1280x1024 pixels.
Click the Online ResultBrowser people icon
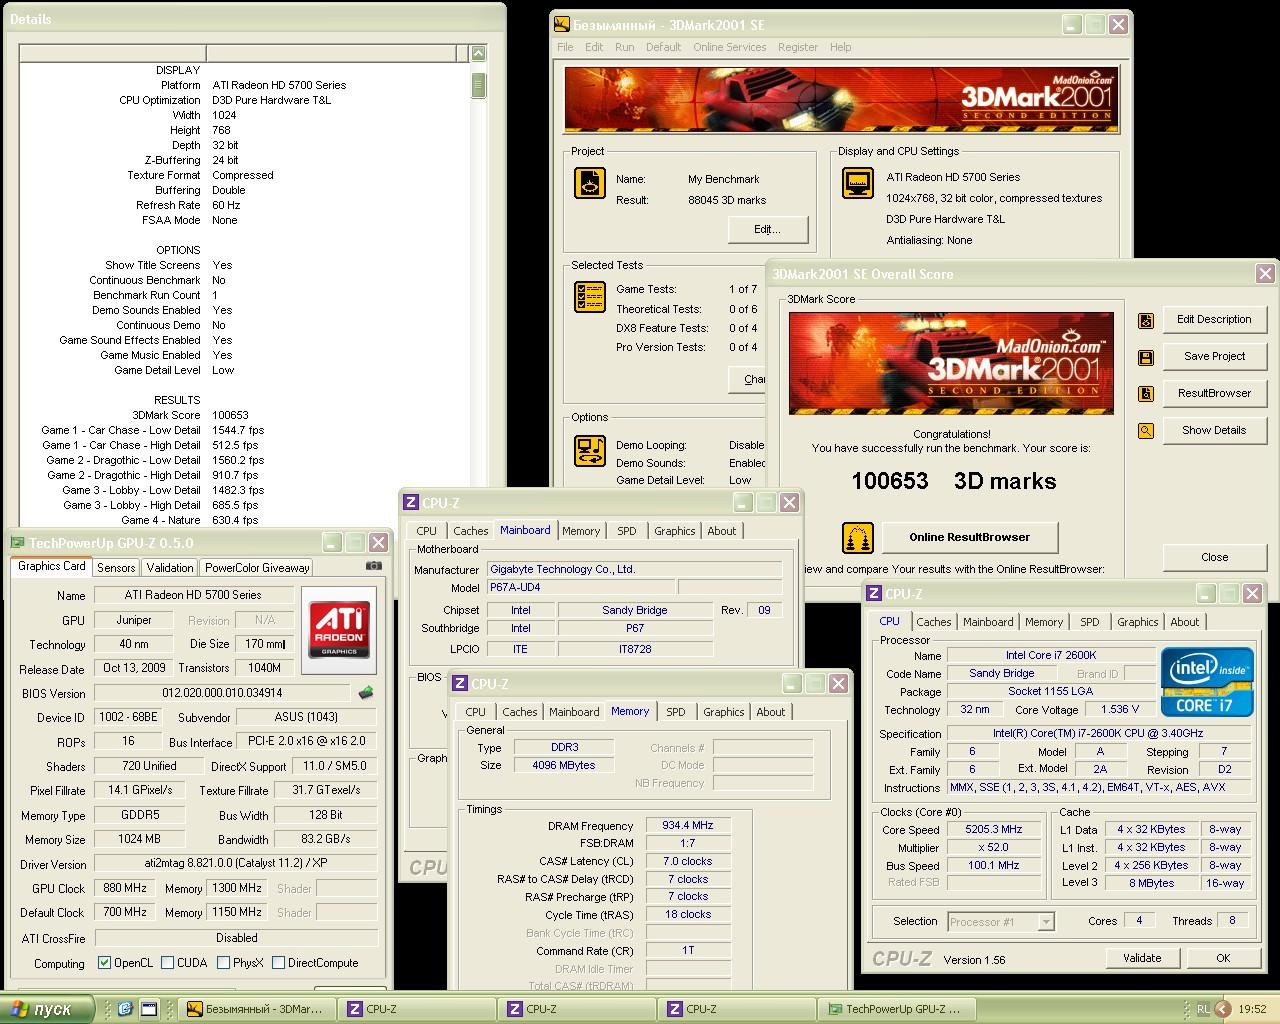[858, 537]
